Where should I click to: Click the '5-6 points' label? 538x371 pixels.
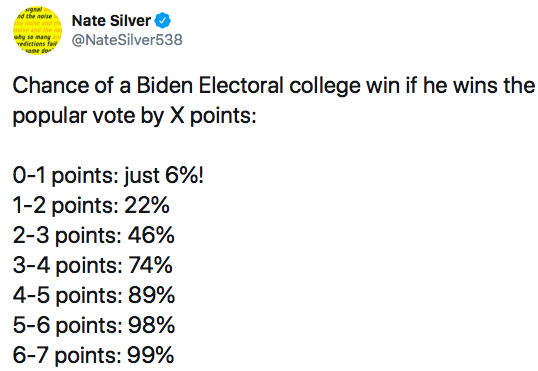click(68, 325)
